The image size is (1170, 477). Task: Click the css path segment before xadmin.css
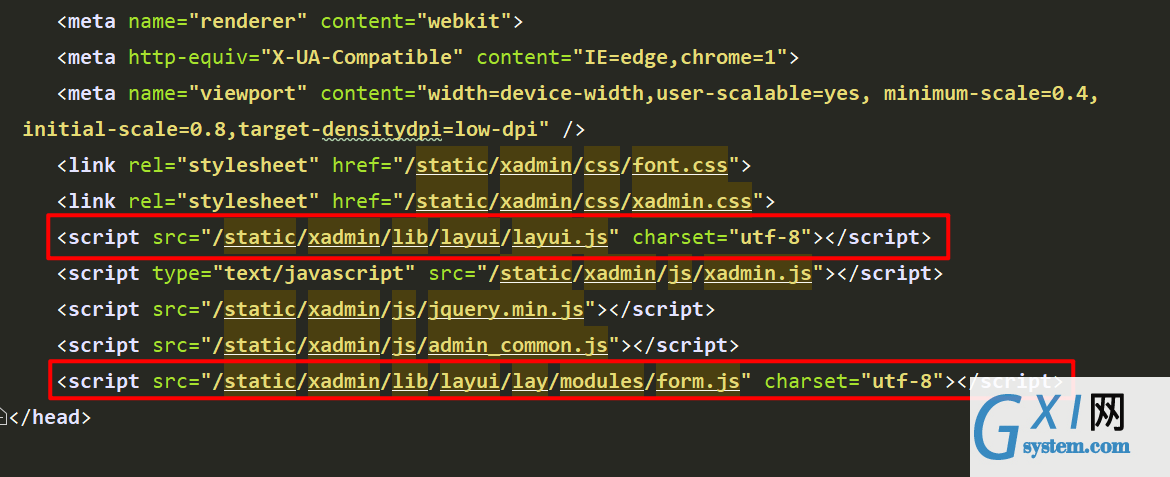pos(602,201)
